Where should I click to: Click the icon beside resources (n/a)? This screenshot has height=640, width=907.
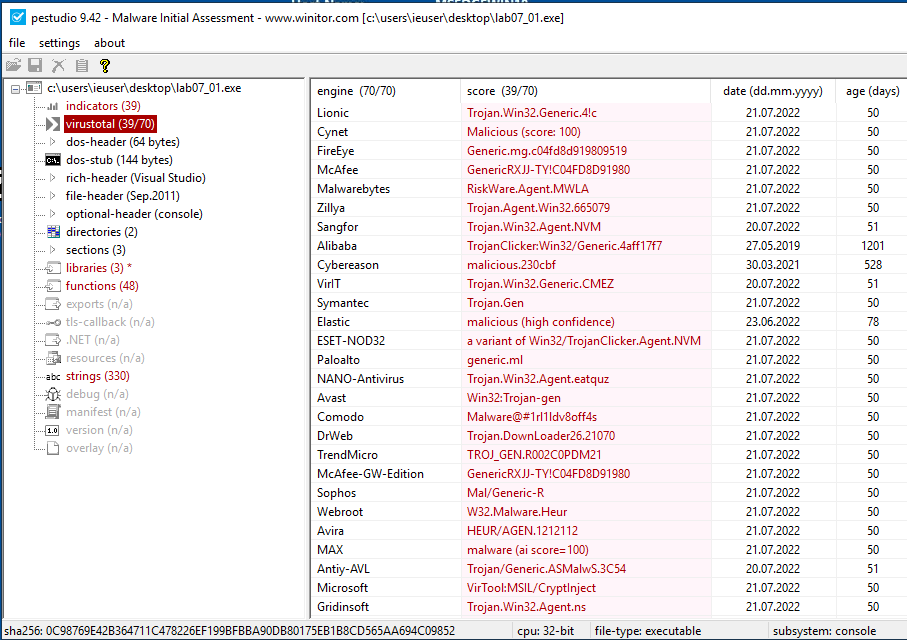click(x=53, y=358)
